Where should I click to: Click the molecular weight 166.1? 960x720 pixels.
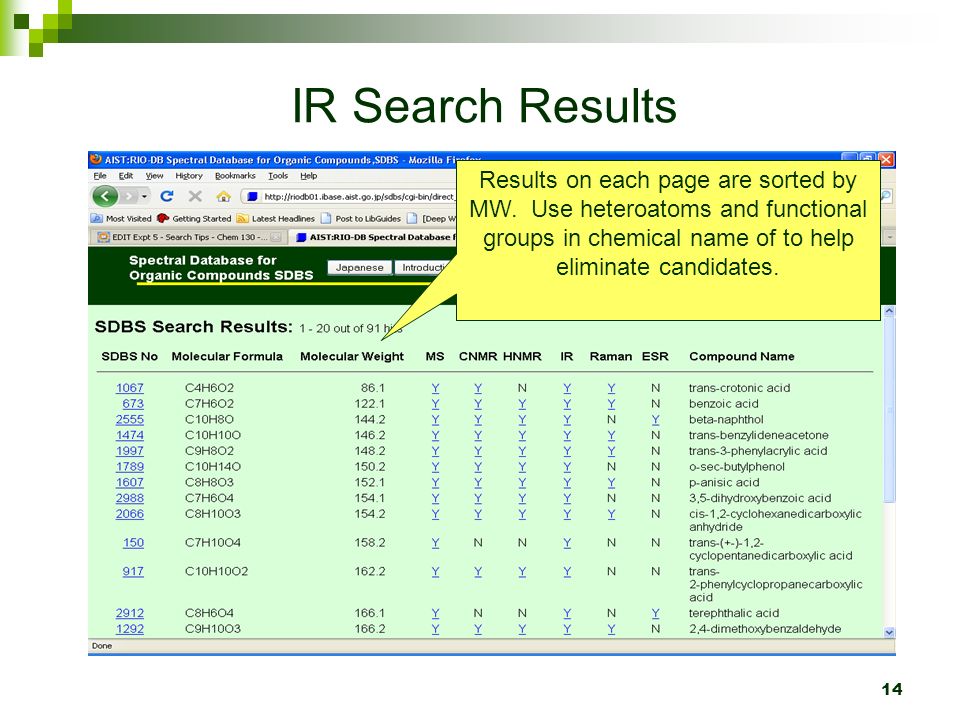point(370,613)
